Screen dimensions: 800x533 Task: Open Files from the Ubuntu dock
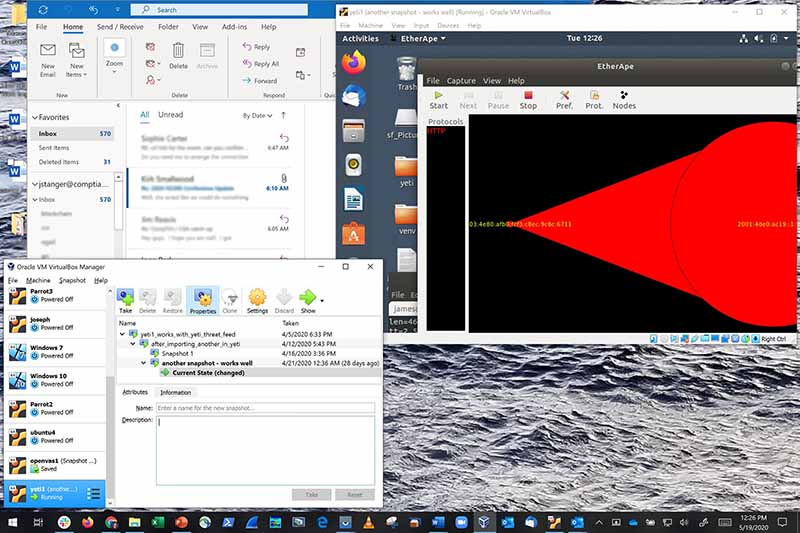pyautogui.click(x=354, y=131)
